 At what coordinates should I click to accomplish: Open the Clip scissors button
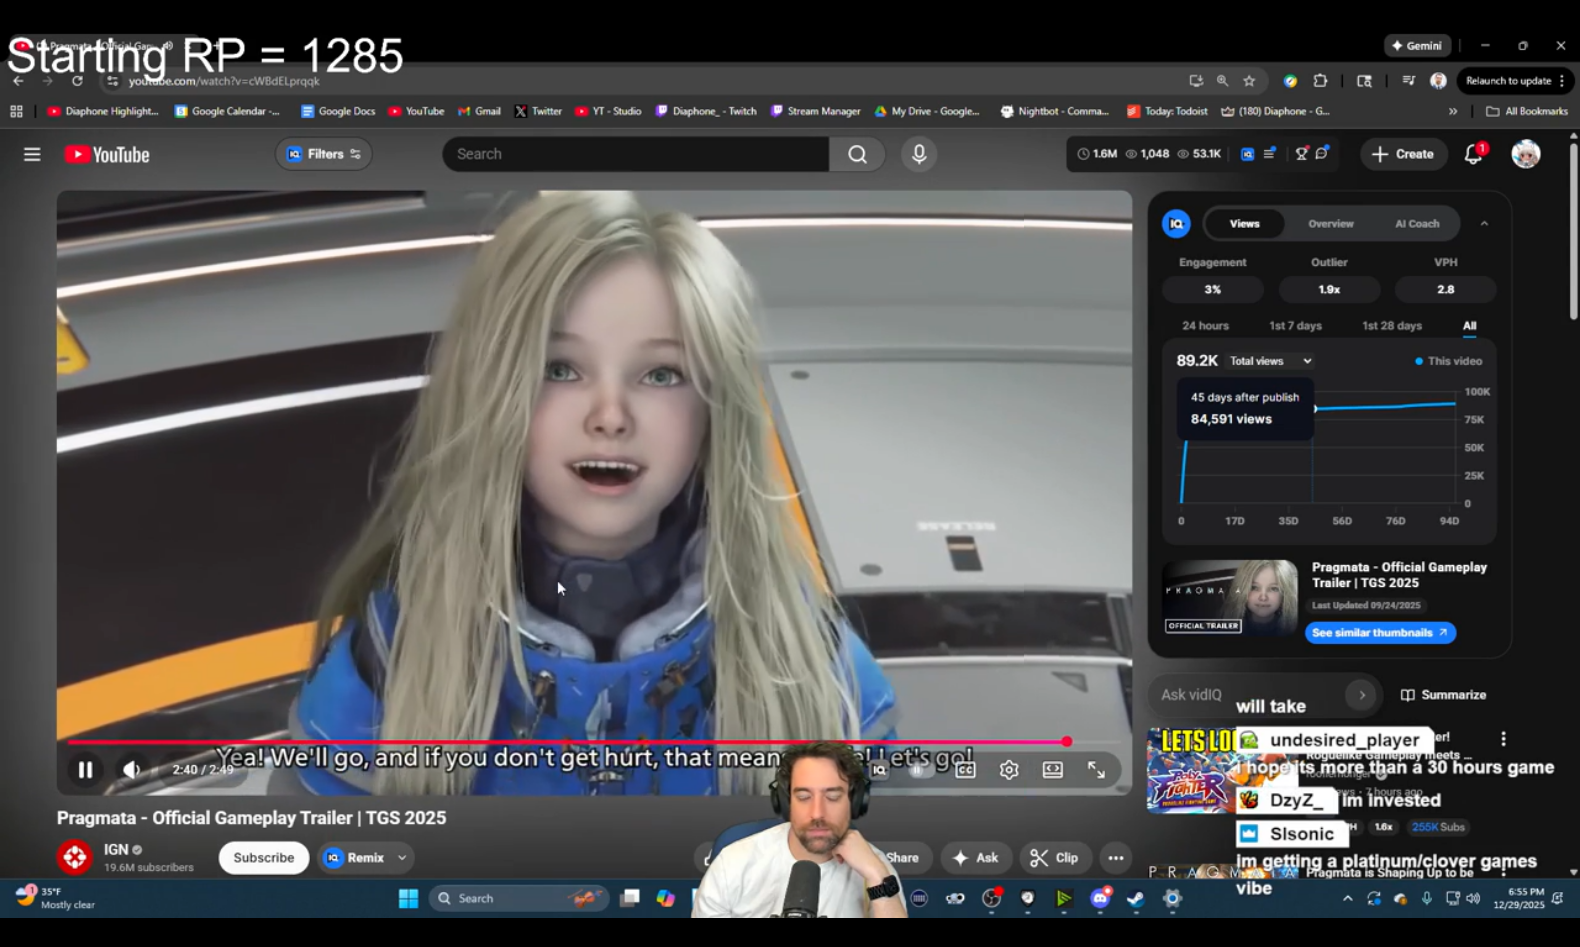[x=1055, y=858]
